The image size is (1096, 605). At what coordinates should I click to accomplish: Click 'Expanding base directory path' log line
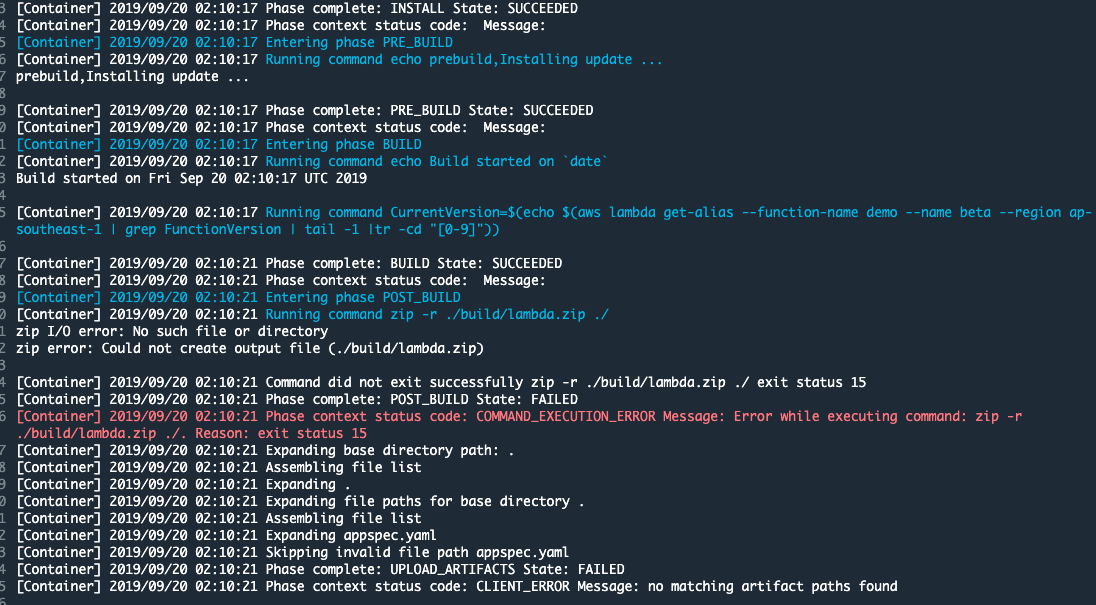coord(265,451)
